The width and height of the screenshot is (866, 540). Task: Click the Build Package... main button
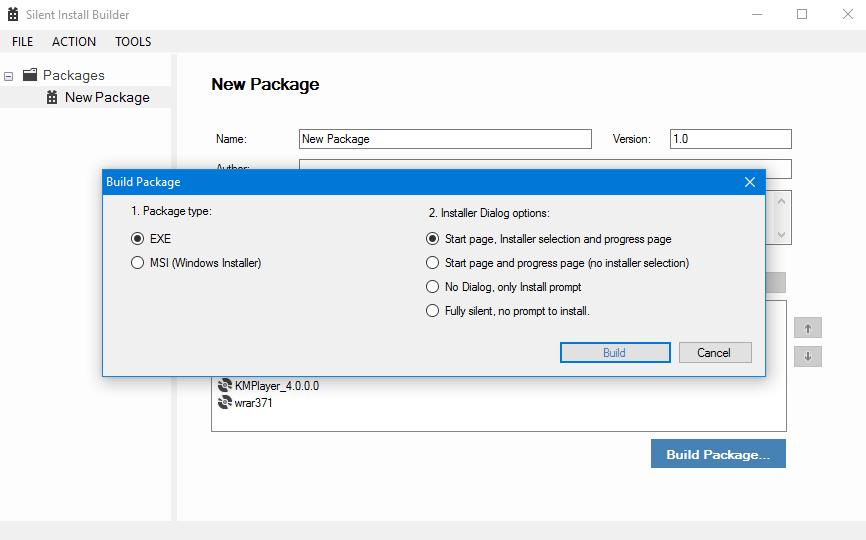pyautogui.click(x=718, y=454)
